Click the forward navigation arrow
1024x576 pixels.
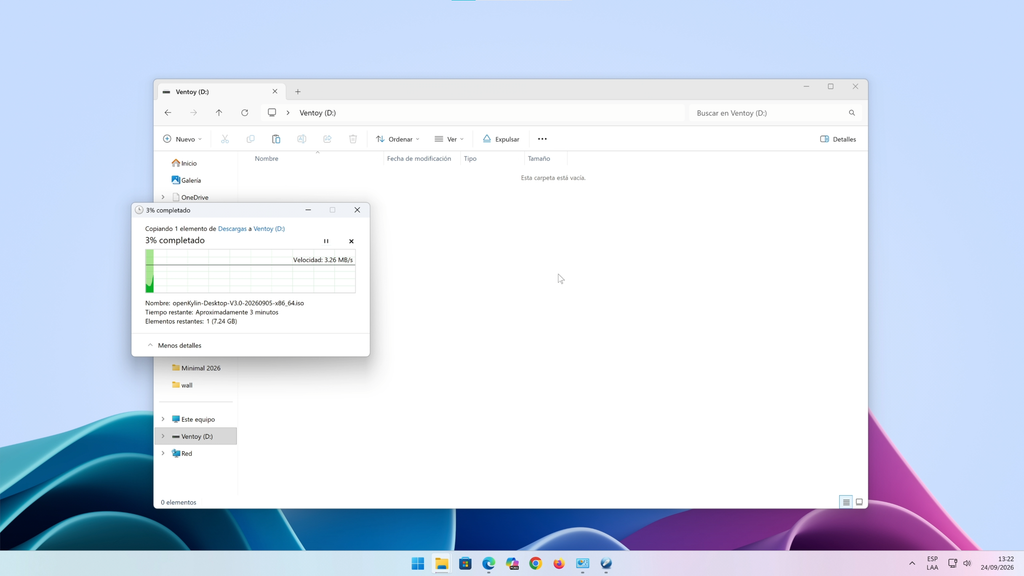193,113
